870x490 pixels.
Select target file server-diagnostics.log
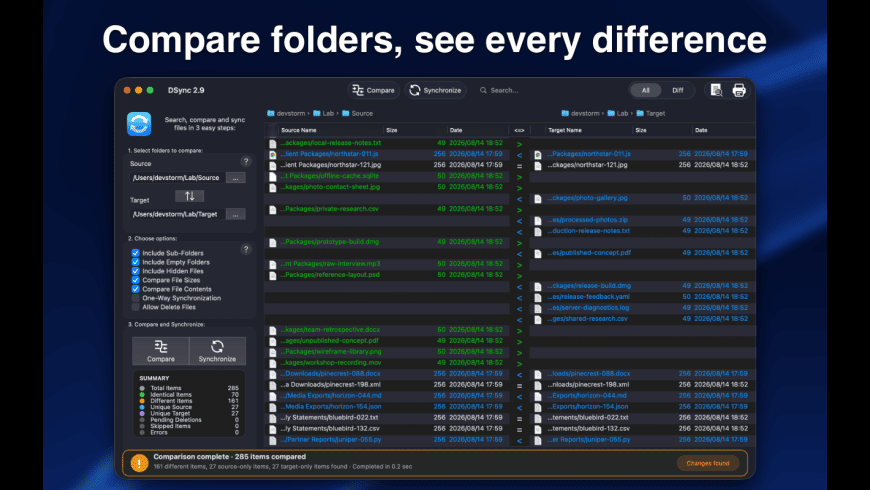(588, 308)
